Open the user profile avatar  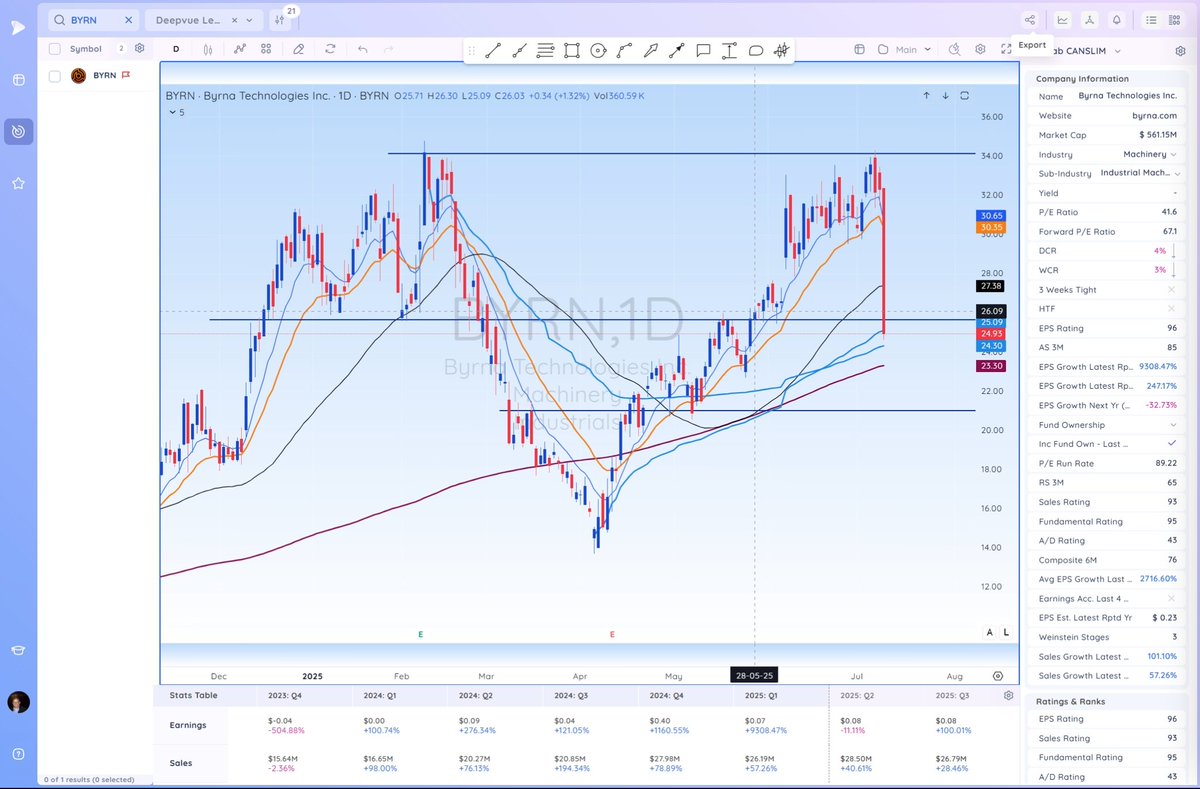click(19, 702)
